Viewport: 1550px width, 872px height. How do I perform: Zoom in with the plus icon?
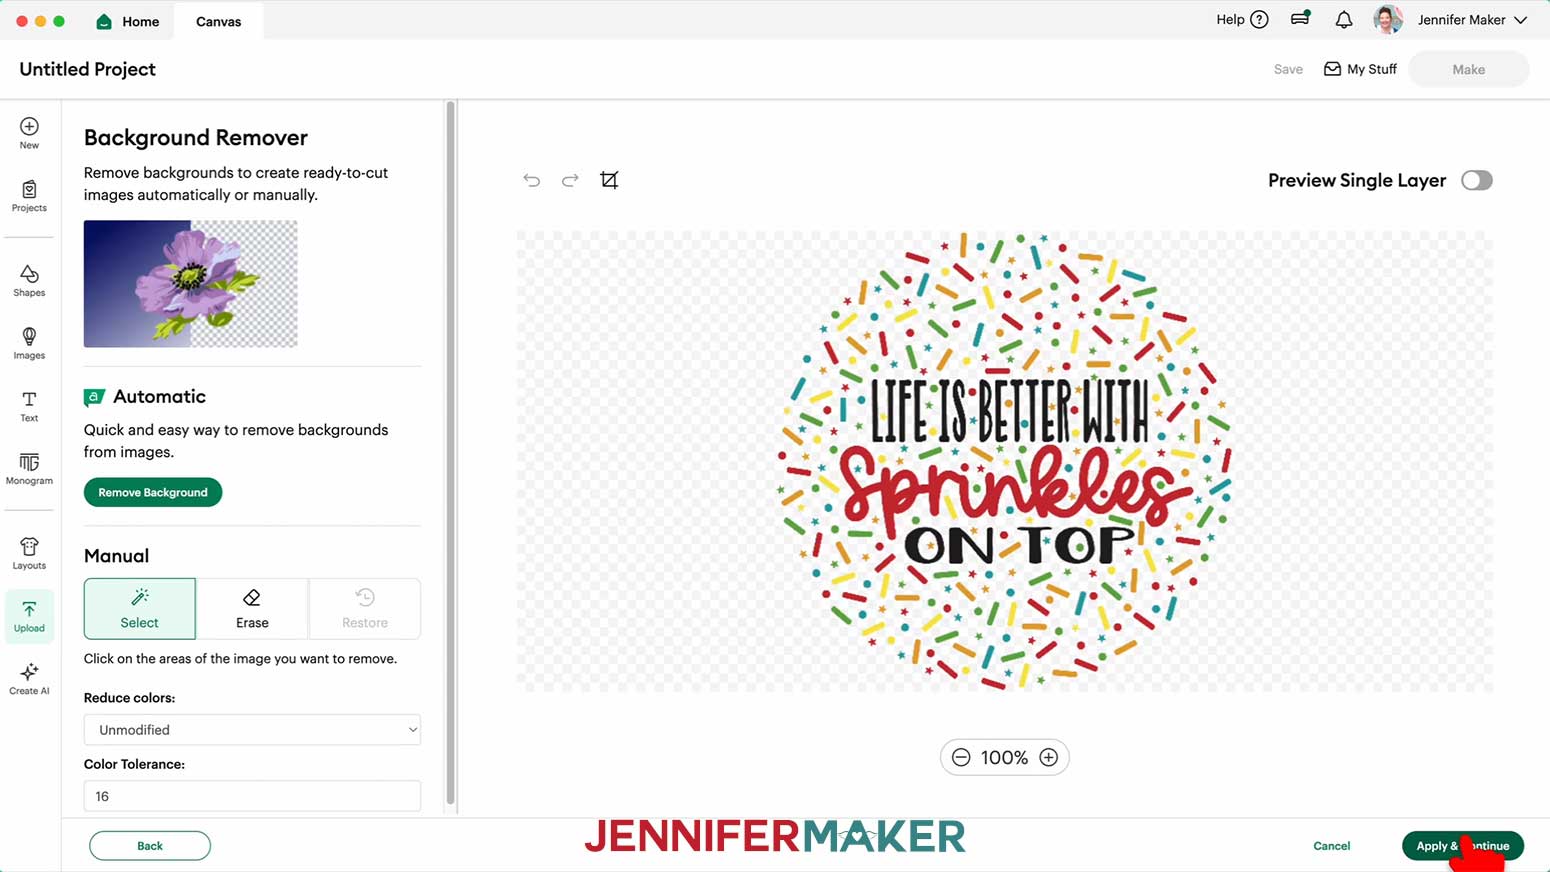(x=1048, y=757)
